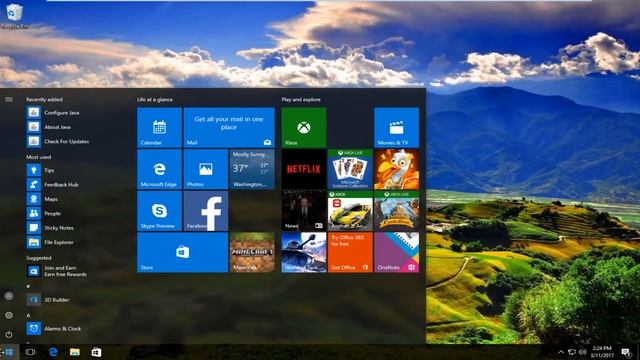
Task: Click the Play and explore group header
Action: point(301,100)
